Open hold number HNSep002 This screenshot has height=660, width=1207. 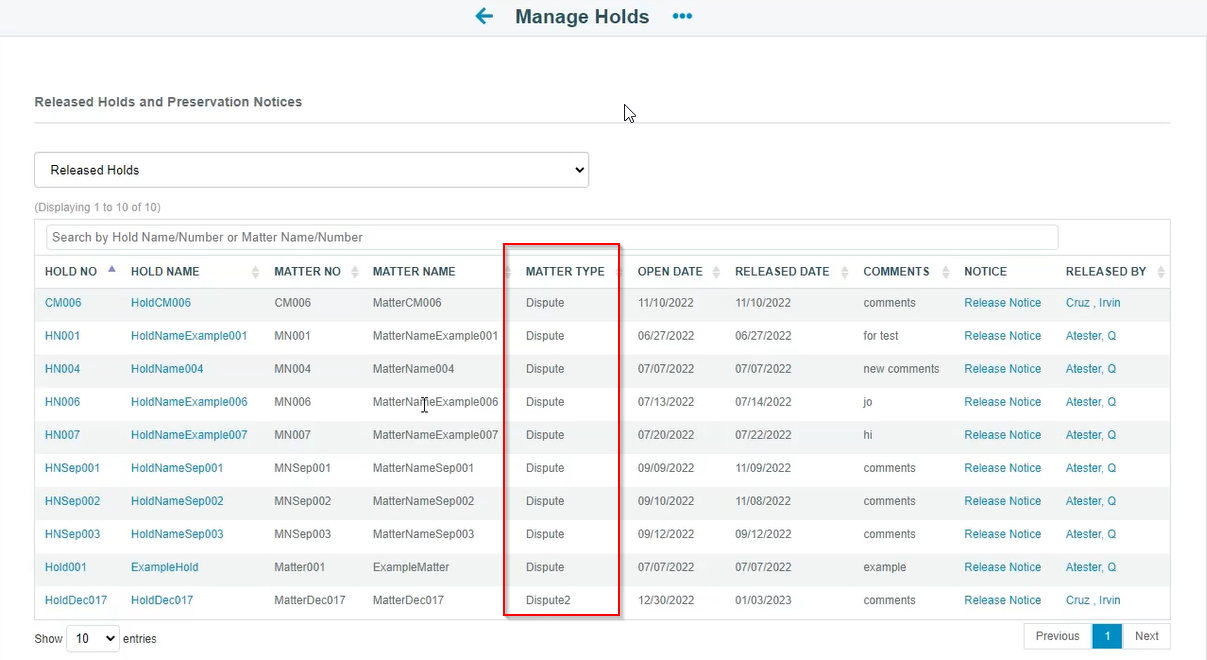click(x=72, y=501)
